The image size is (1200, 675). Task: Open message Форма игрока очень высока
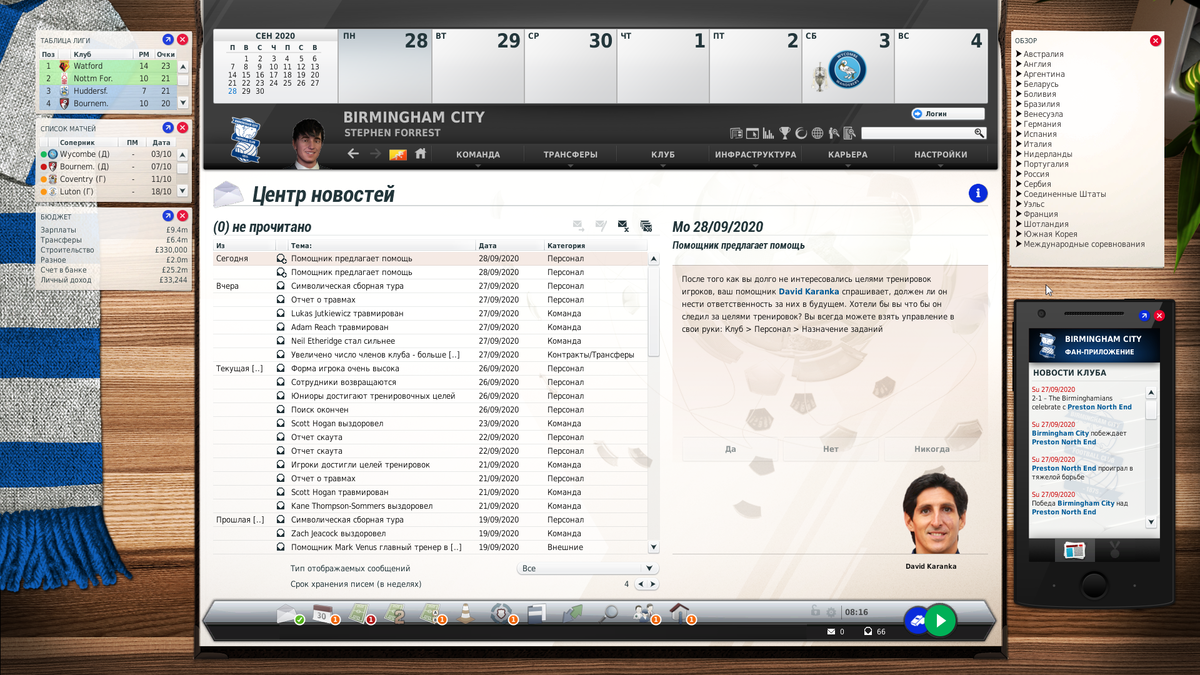[344, 368]
